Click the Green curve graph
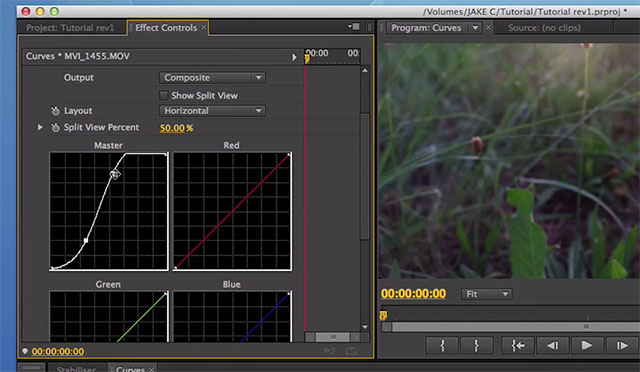 pyautogui.click(x=109, y=316)
